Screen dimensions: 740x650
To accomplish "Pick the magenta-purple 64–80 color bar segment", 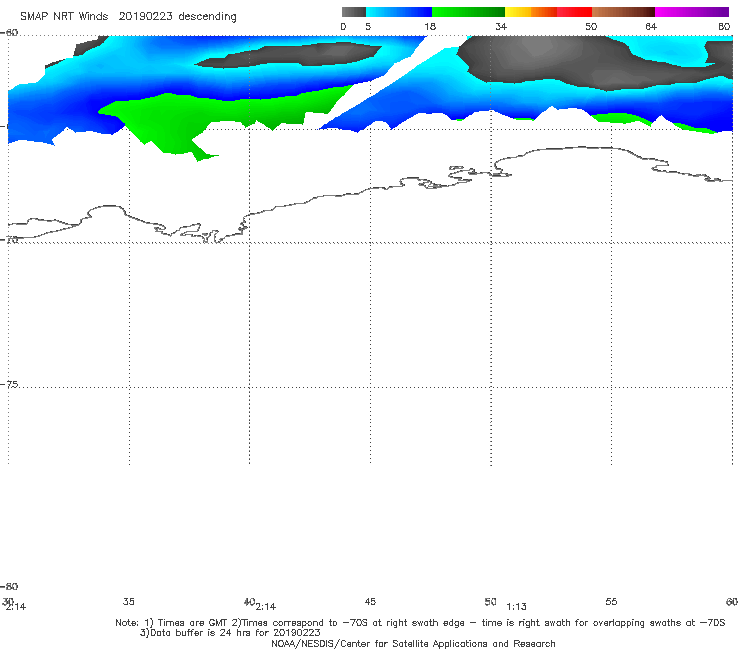I will [692, 12].
